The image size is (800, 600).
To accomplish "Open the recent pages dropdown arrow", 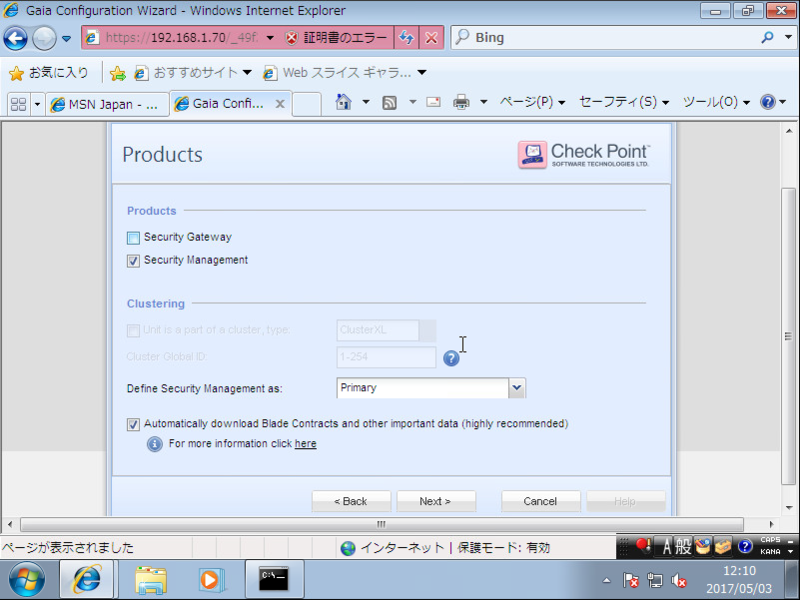I will pos(66,38).
